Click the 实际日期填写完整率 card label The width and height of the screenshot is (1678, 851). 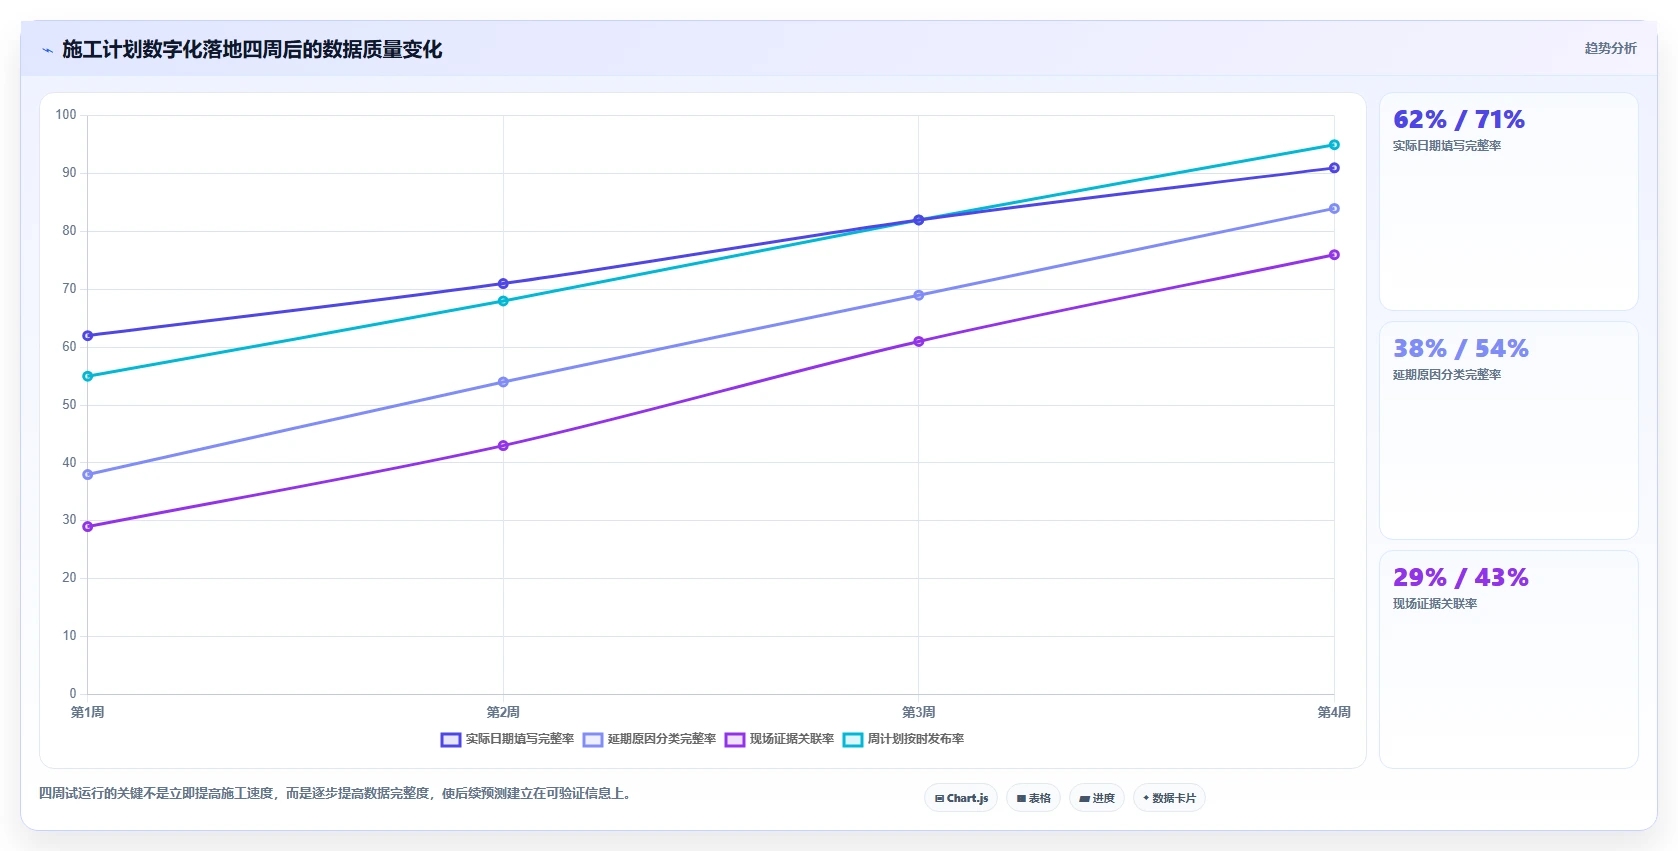pyautogui.click(x=1447, y=146)
